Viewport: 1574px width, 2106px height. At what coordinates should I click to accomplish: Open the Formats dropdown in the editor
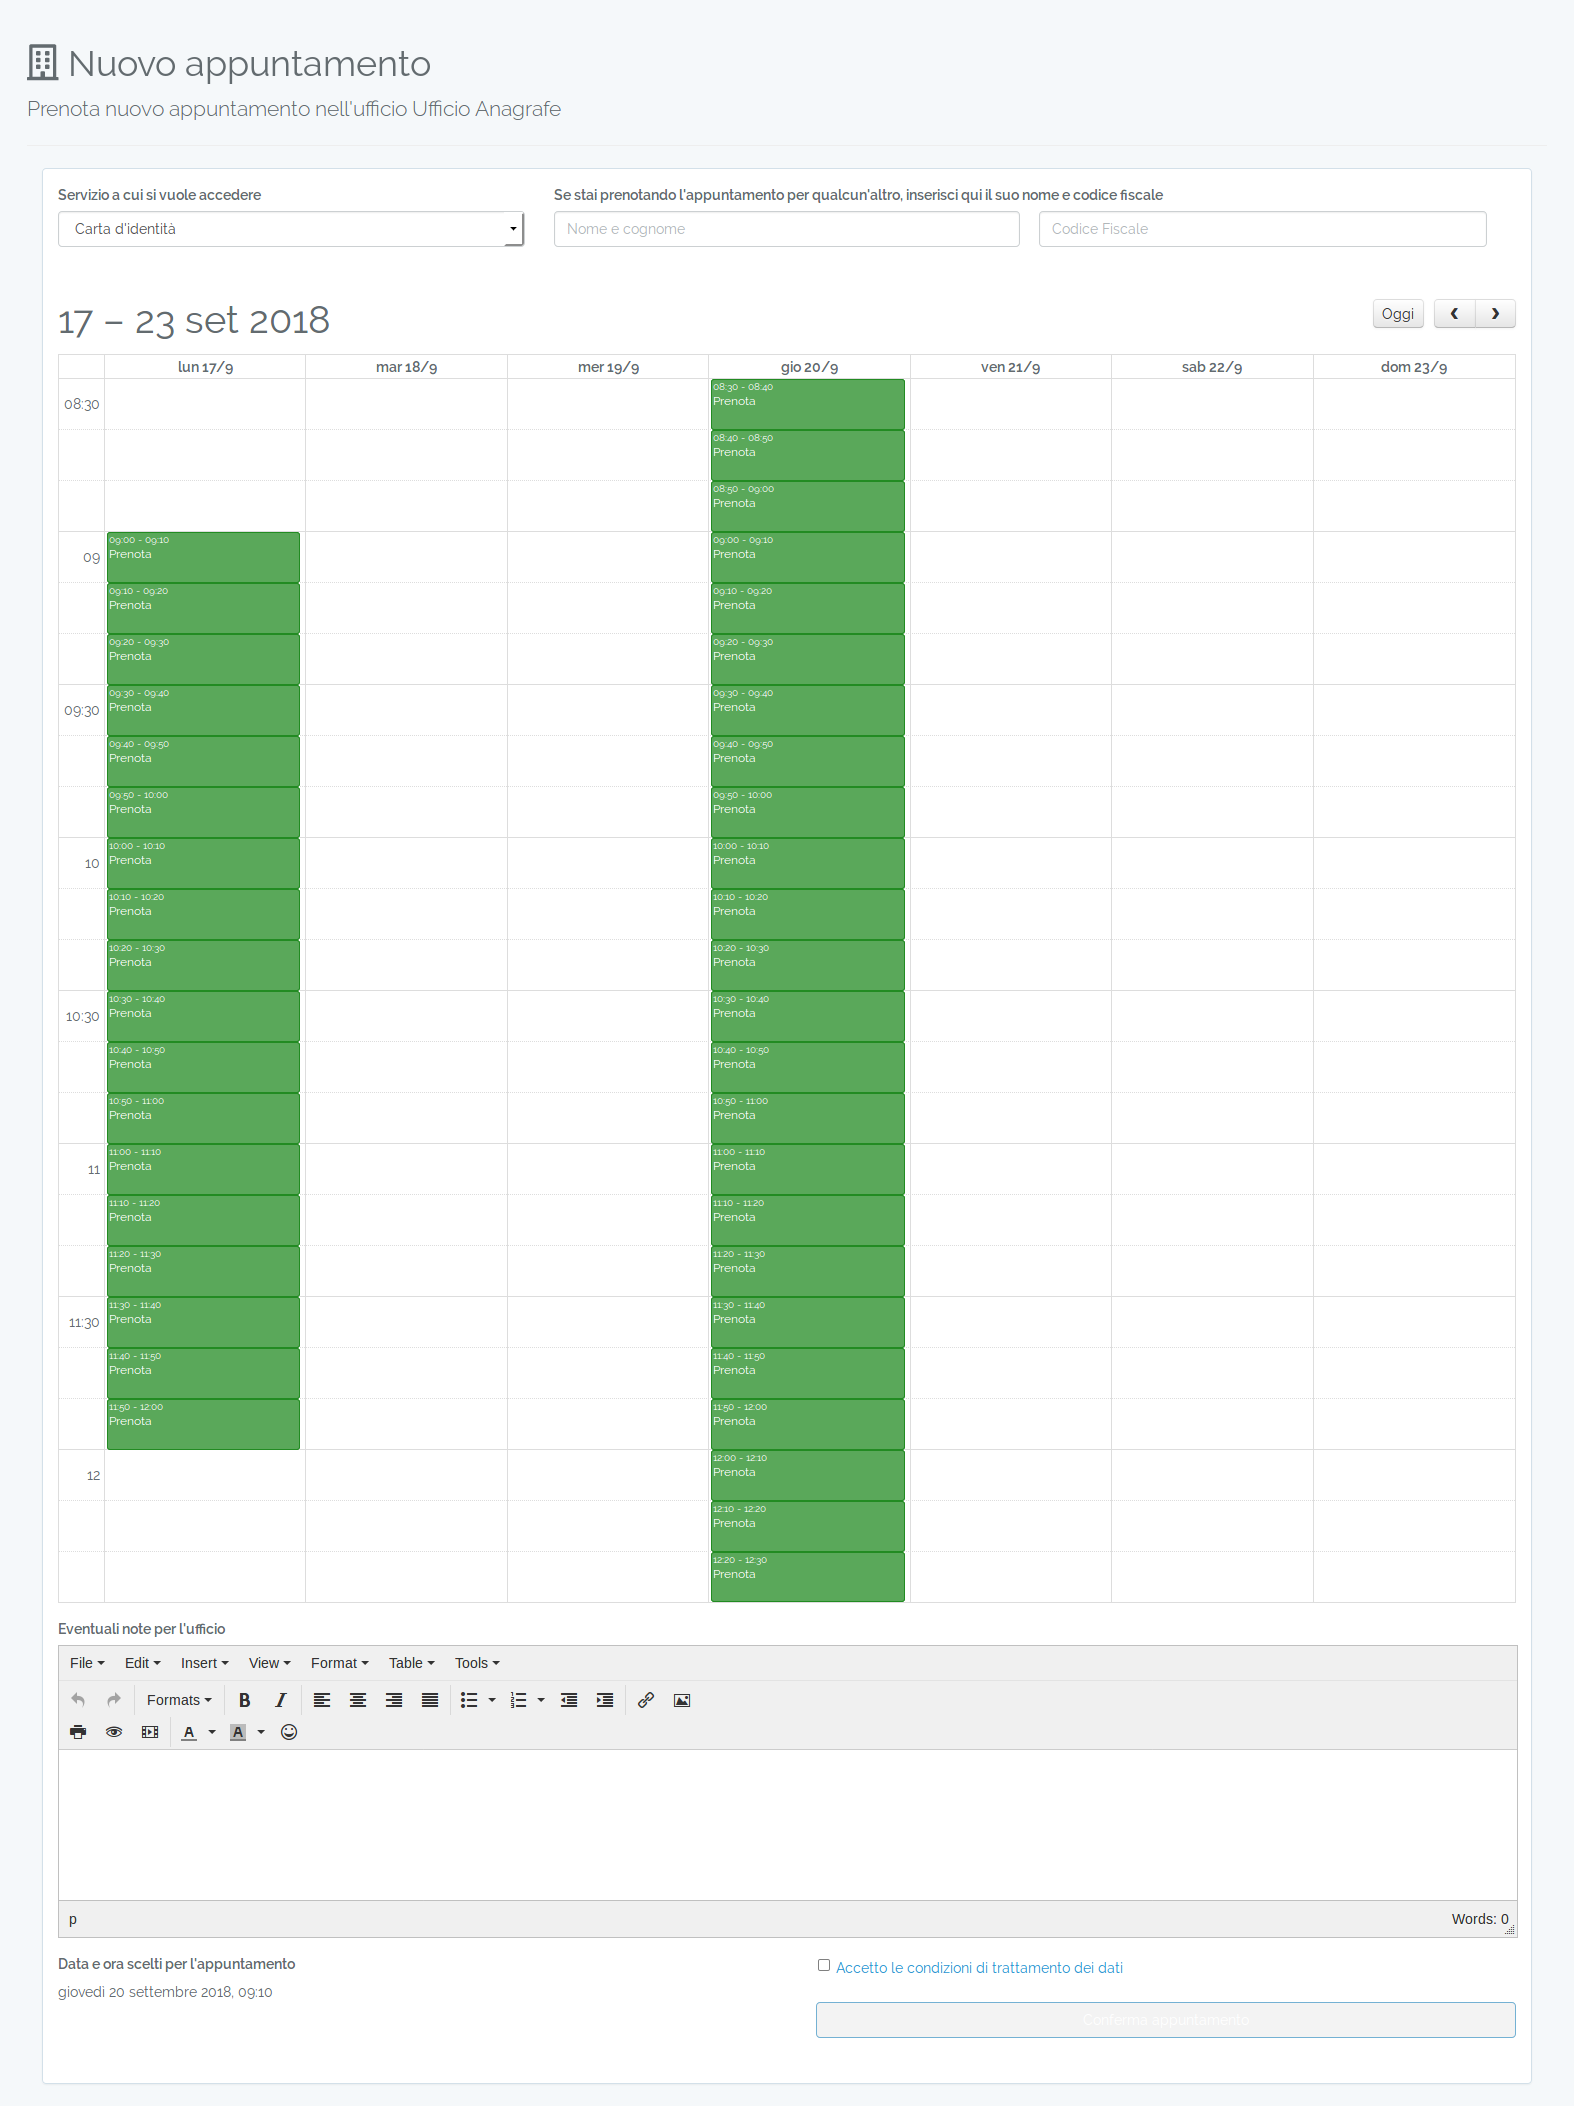179,1700
